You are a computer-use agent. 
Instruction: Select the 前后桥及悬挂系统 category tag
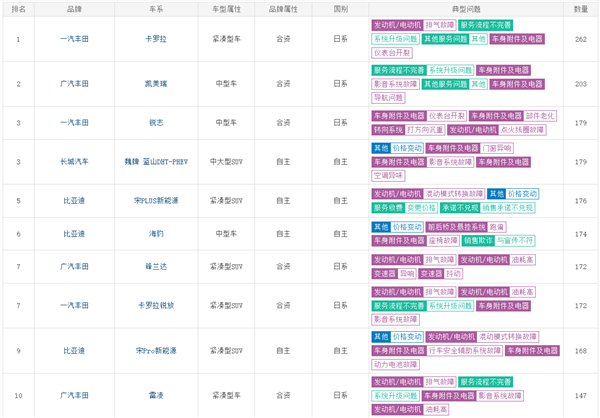click(457, 227)
